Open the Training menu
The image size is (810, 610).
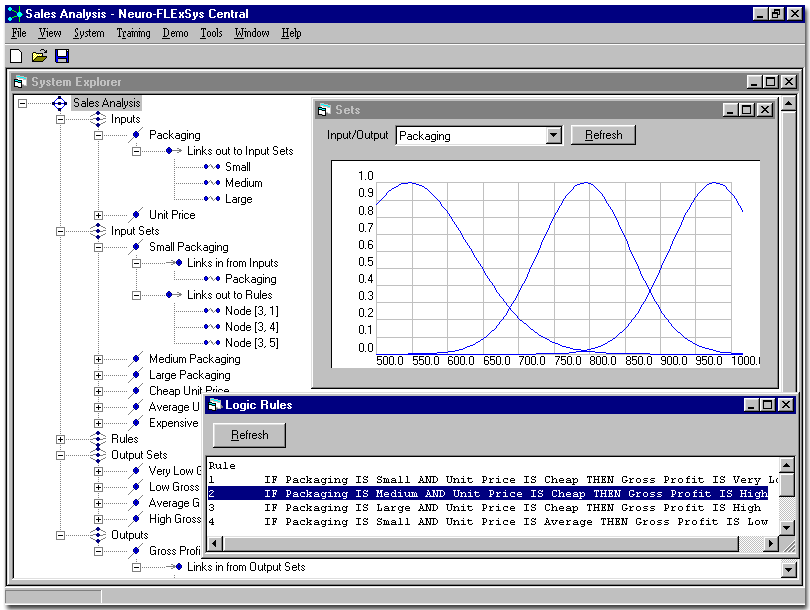pos(131,32)
